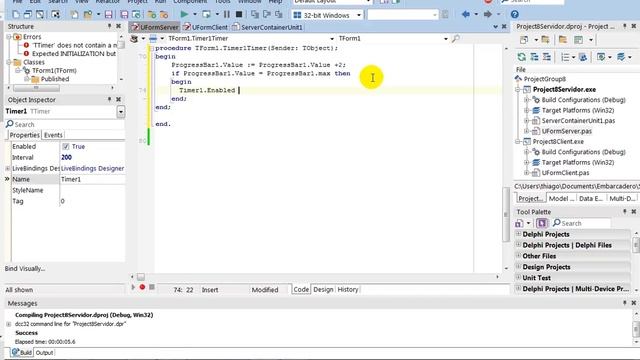Click the Save All icon
The image size is (640, 360).
click(124, 15)
